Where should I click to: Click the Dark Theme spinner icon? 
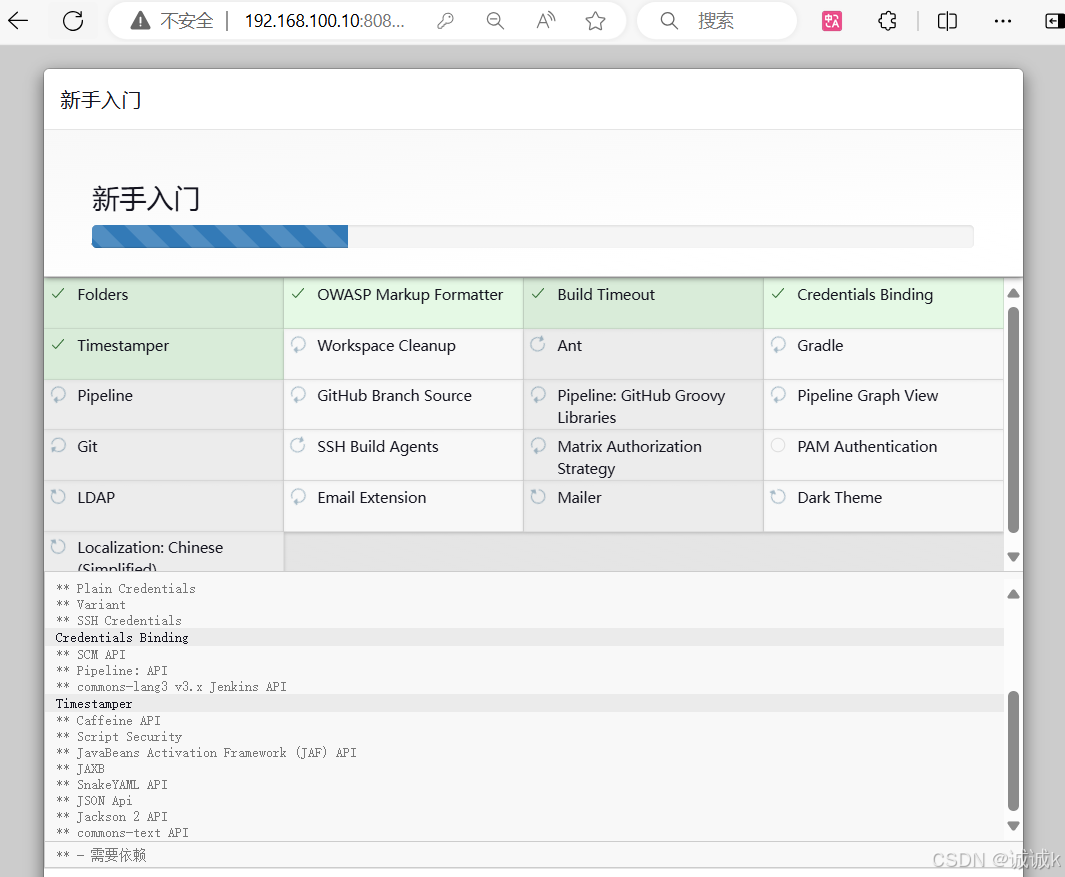(x=778, y=497)
